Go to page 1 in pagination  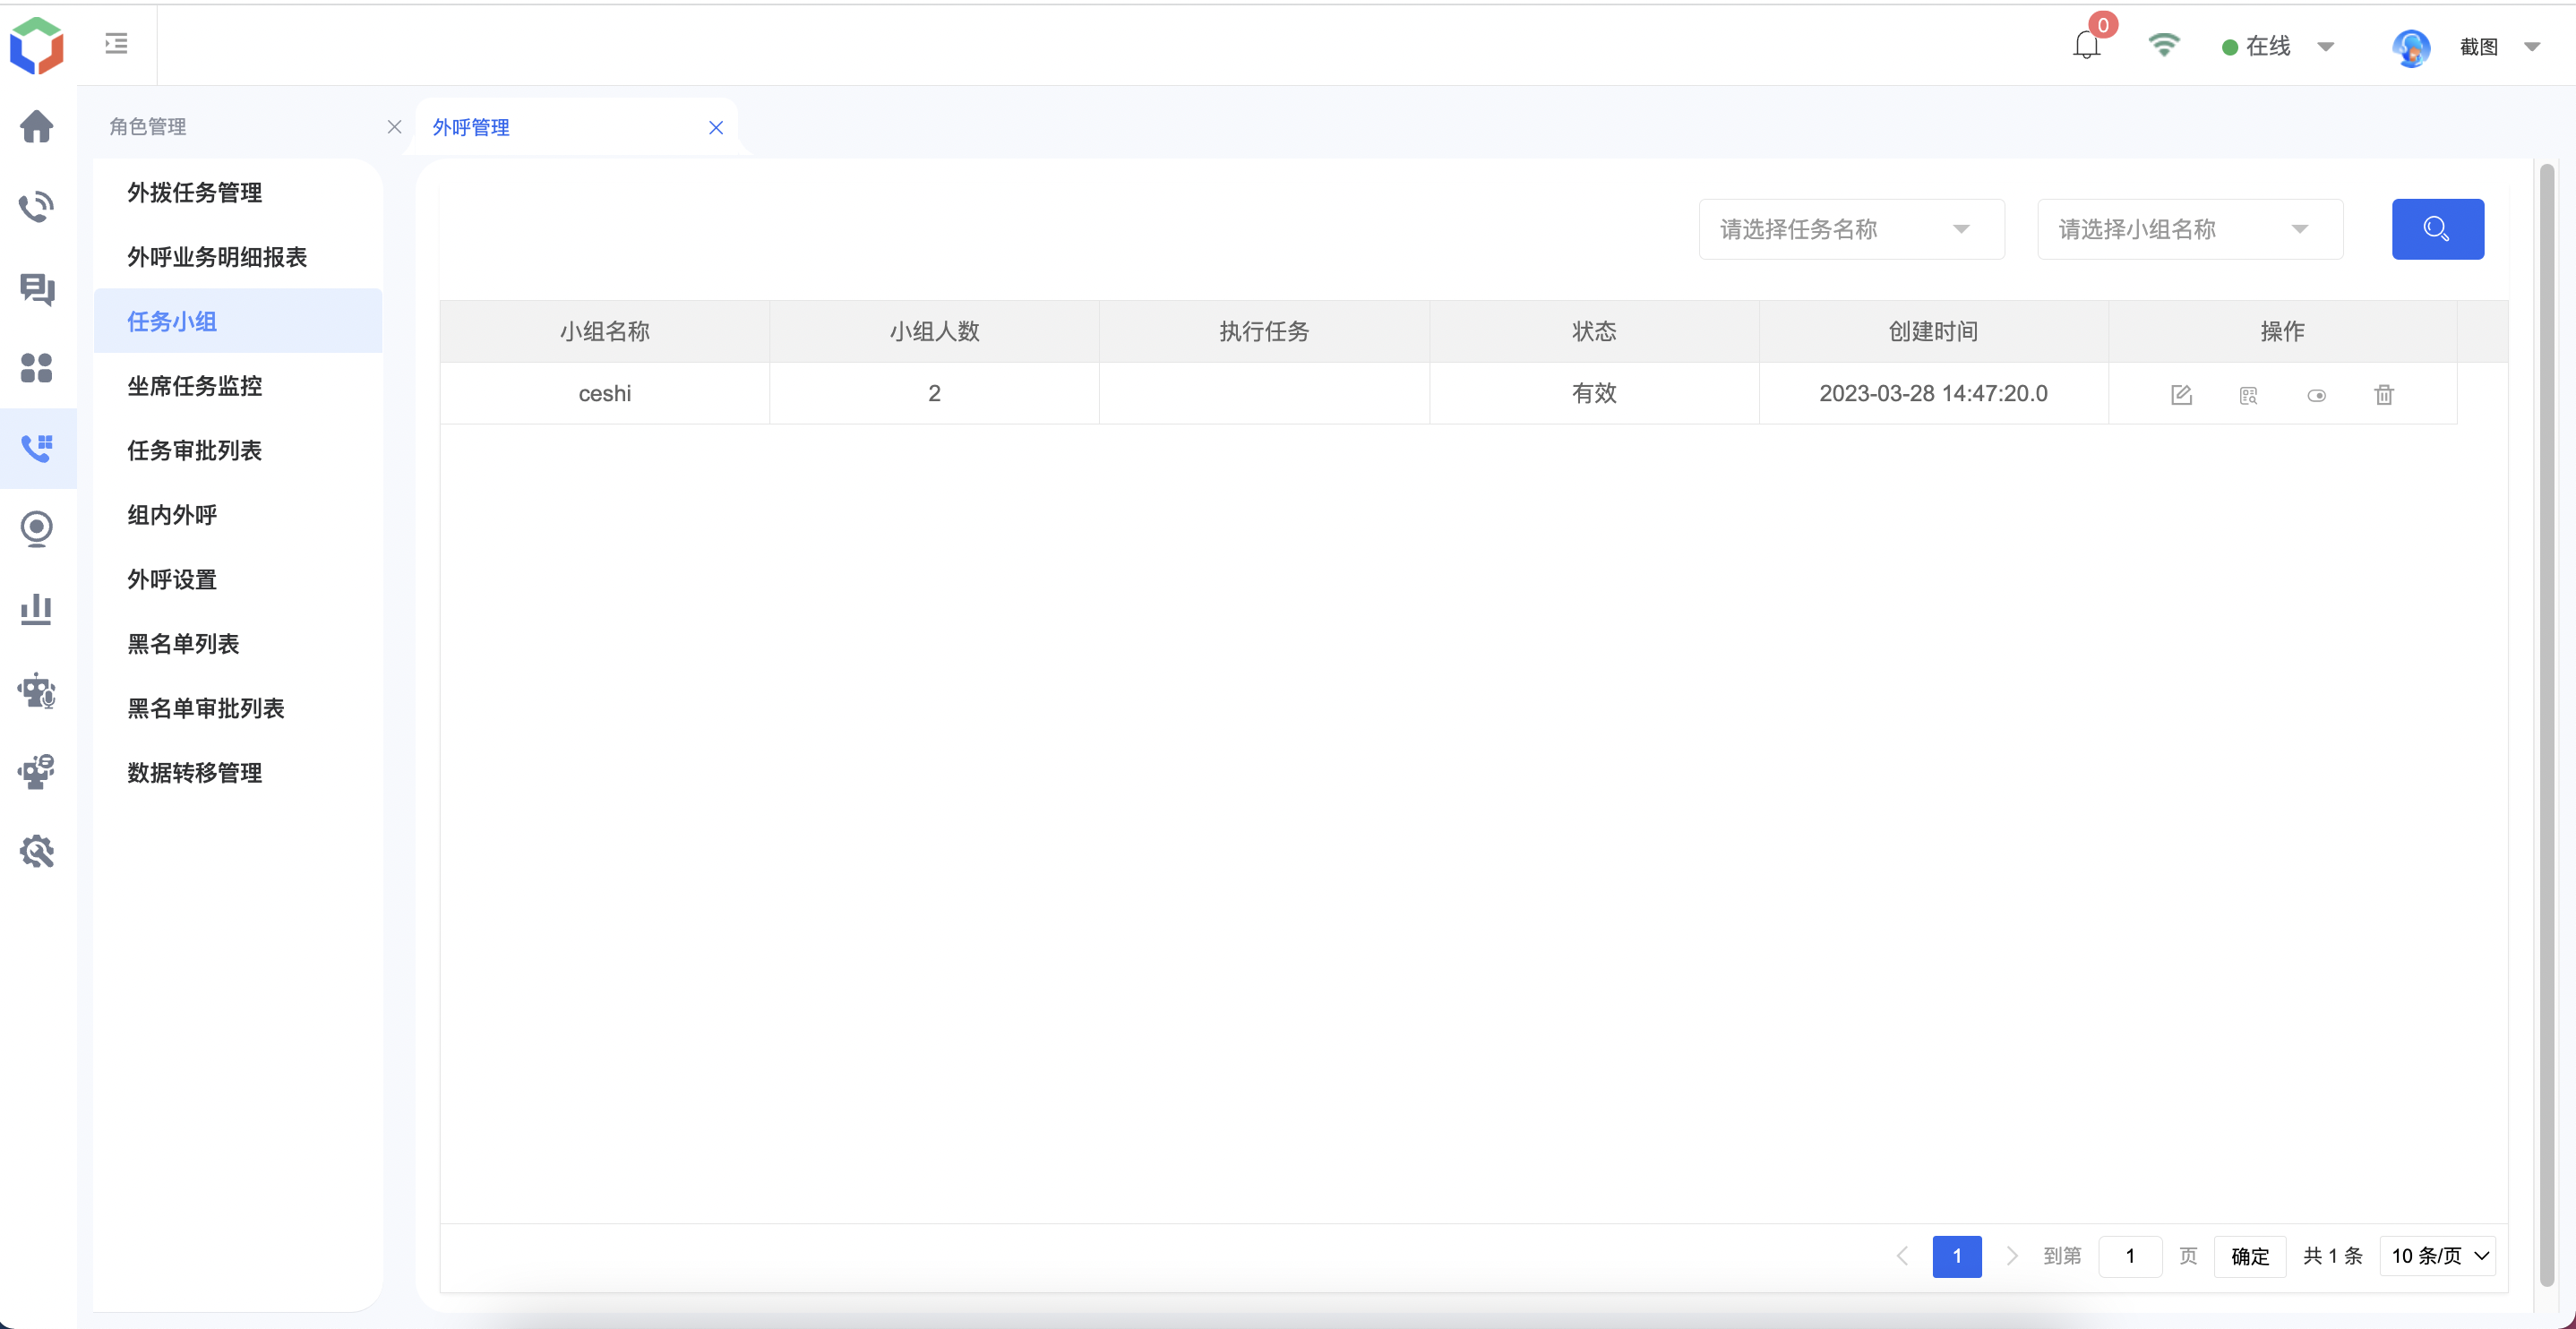[1957, 1256]
